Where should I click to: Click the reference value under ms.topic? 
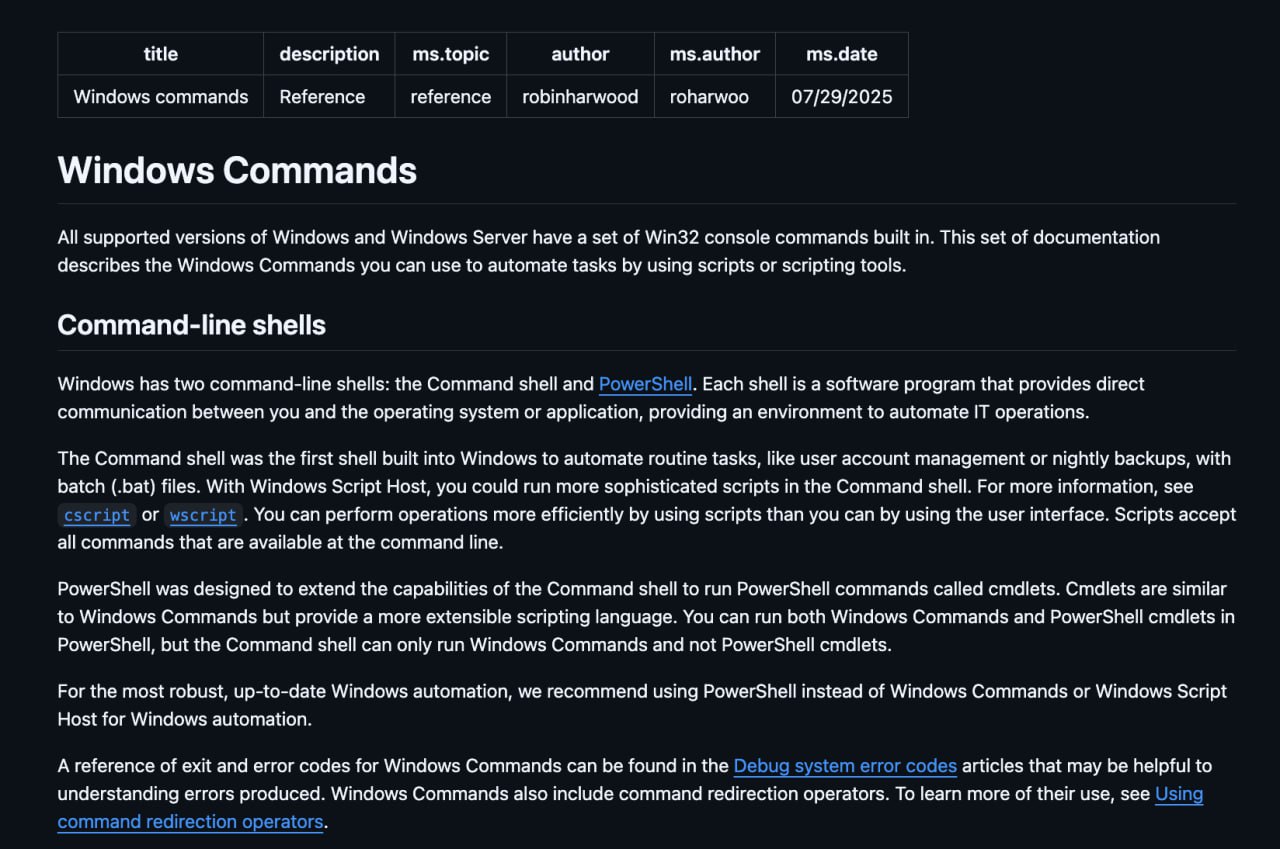click(450, 97)
